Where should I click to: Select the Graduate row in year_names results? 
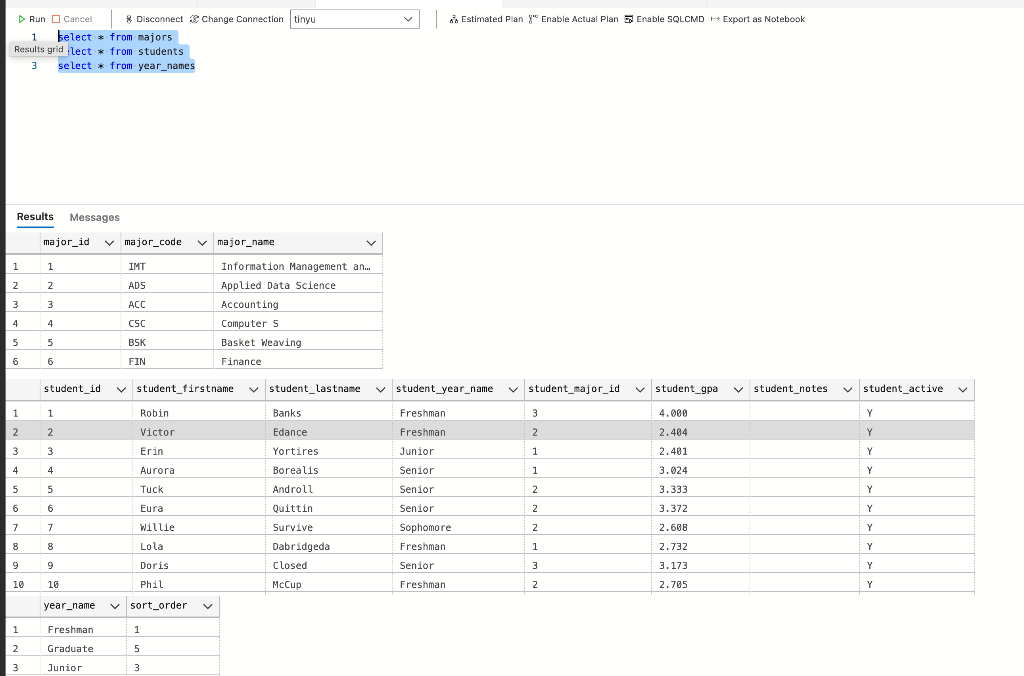tap(70, 648)
